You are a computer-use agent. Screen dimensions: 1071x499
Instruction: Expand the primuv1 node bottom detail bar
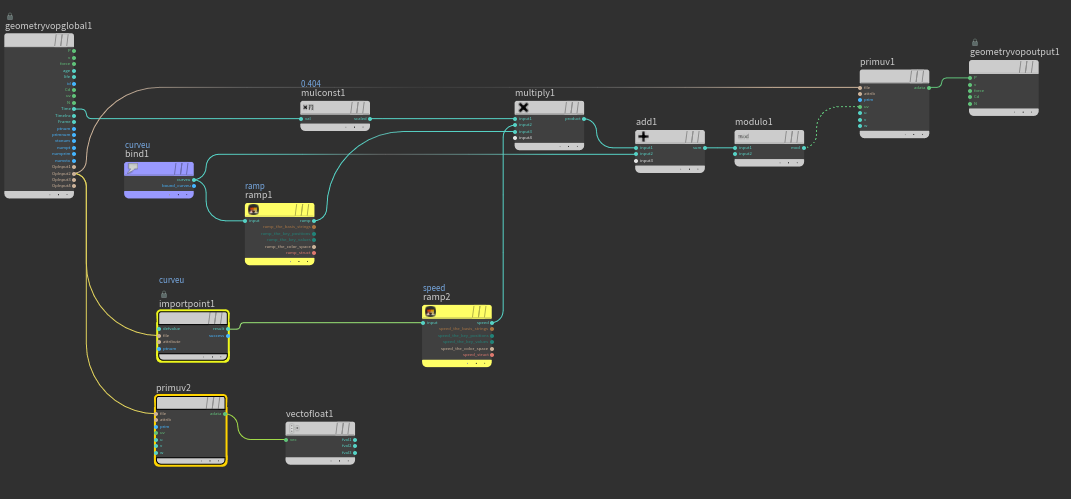tap(894, 133)
